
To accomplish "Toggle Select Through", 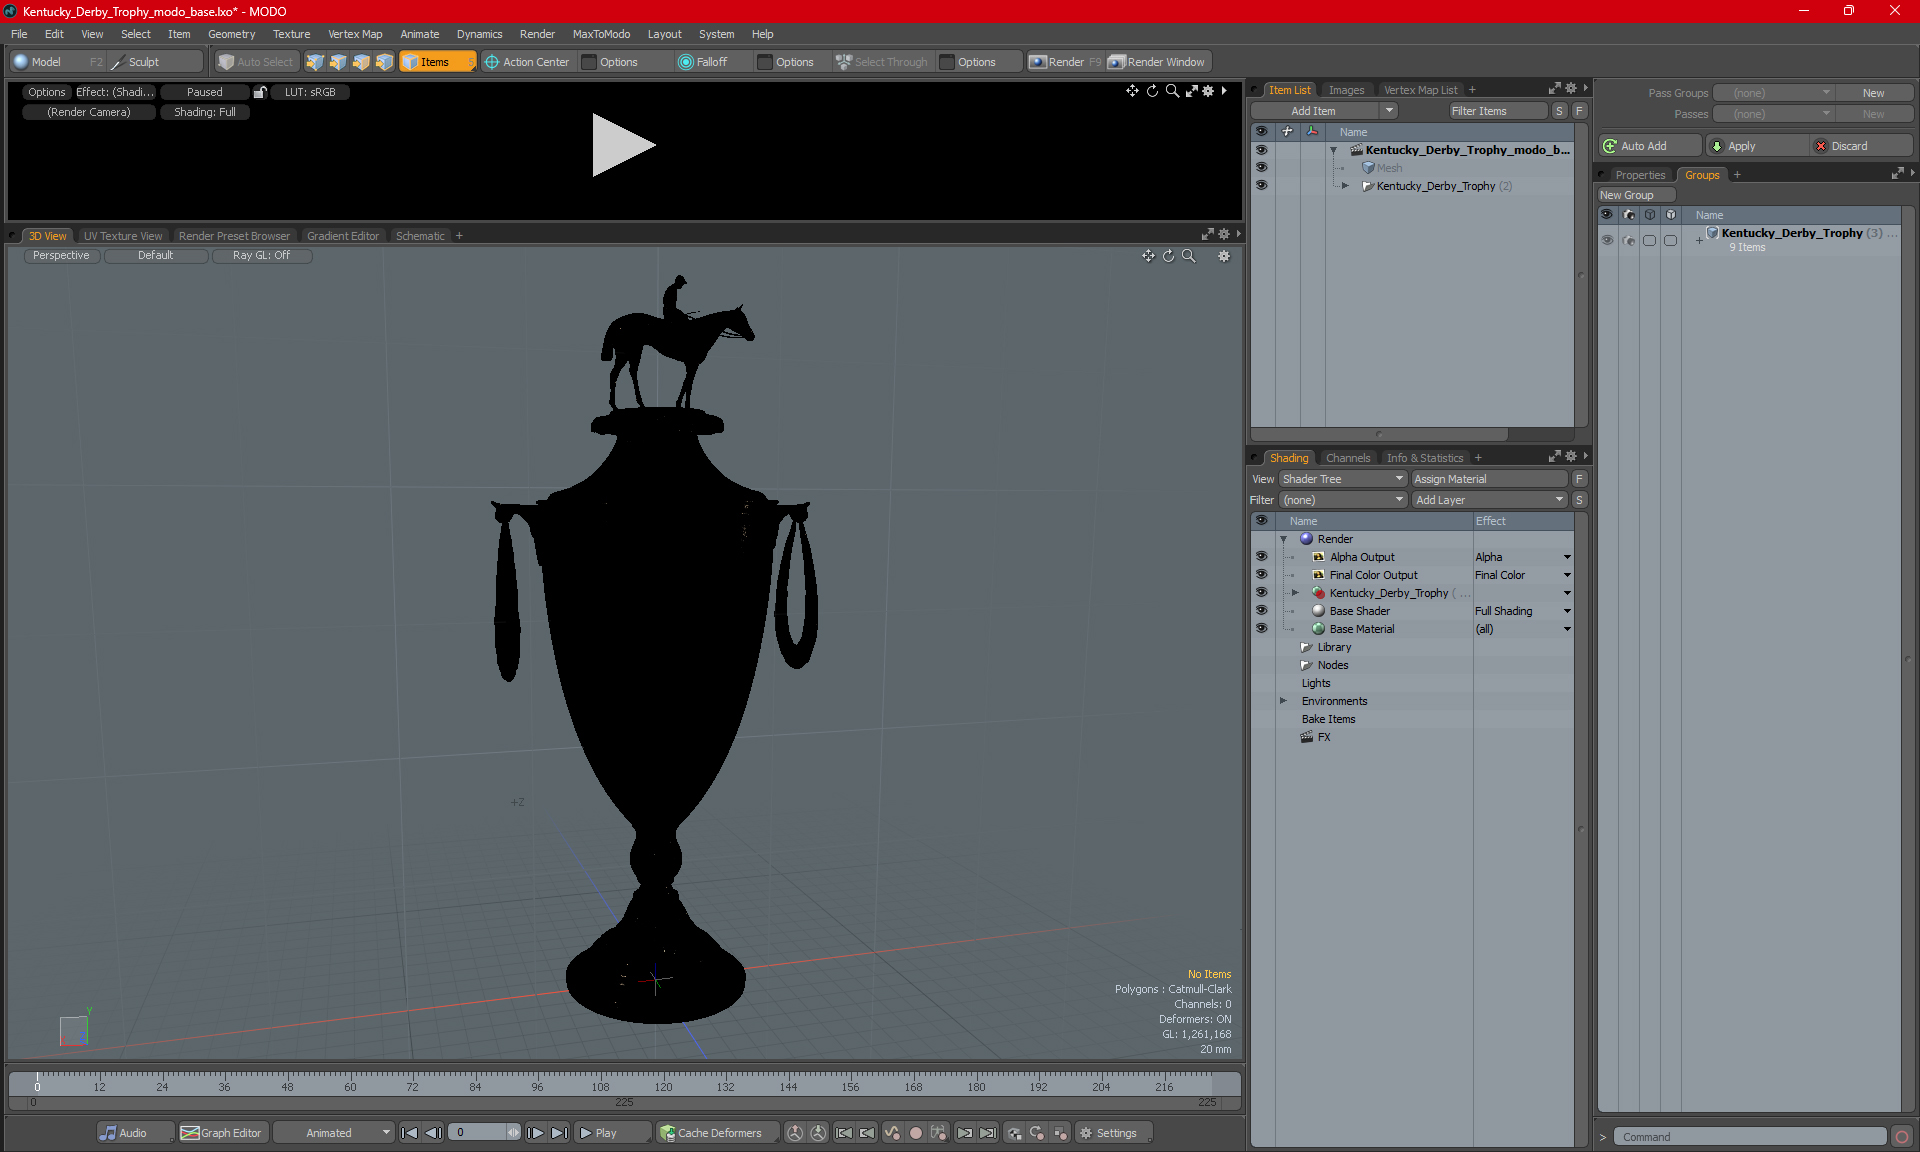I will pos(882,62).
